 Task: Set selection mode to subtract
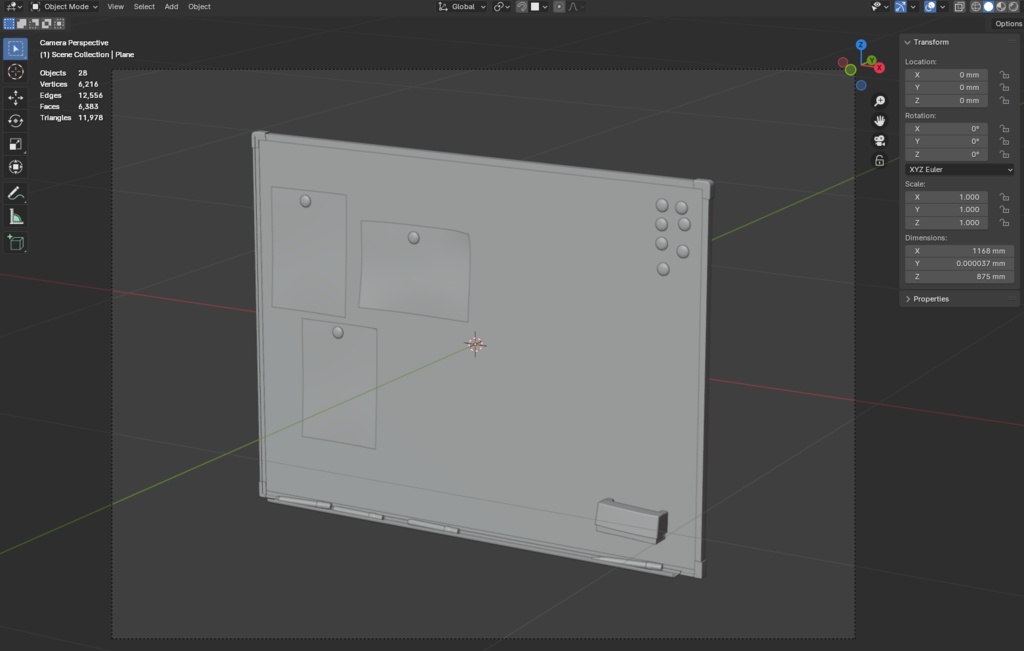[x=34, y=24]
